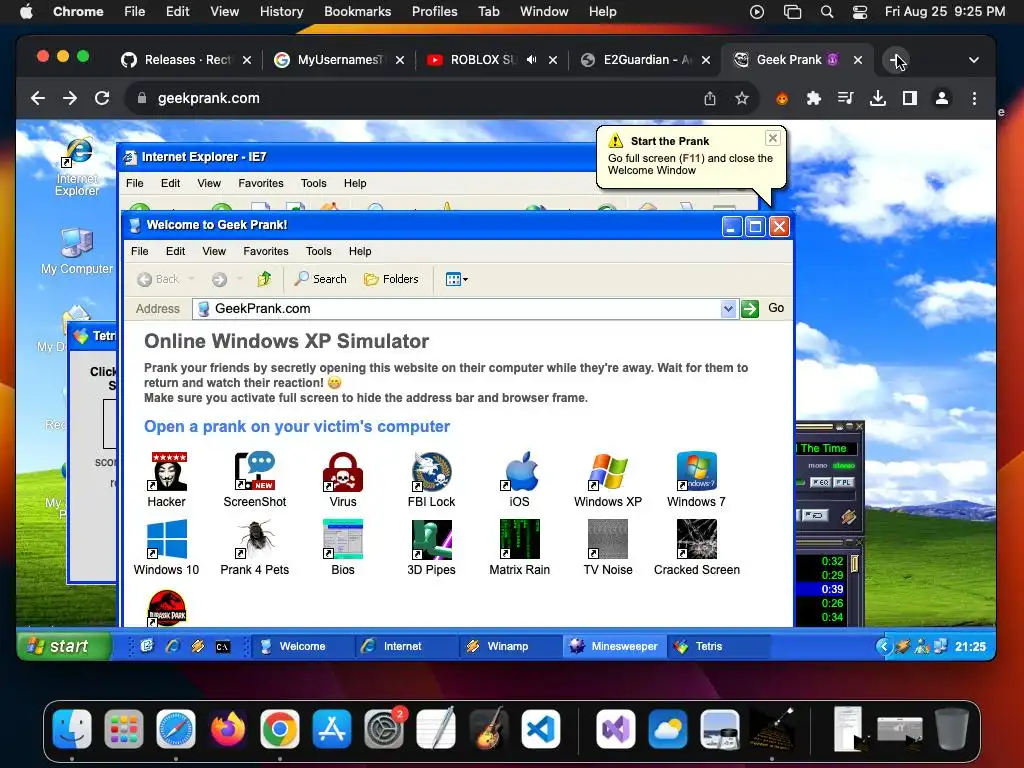Toggle Winamp PL playlist button

click(x=843, y=483)
